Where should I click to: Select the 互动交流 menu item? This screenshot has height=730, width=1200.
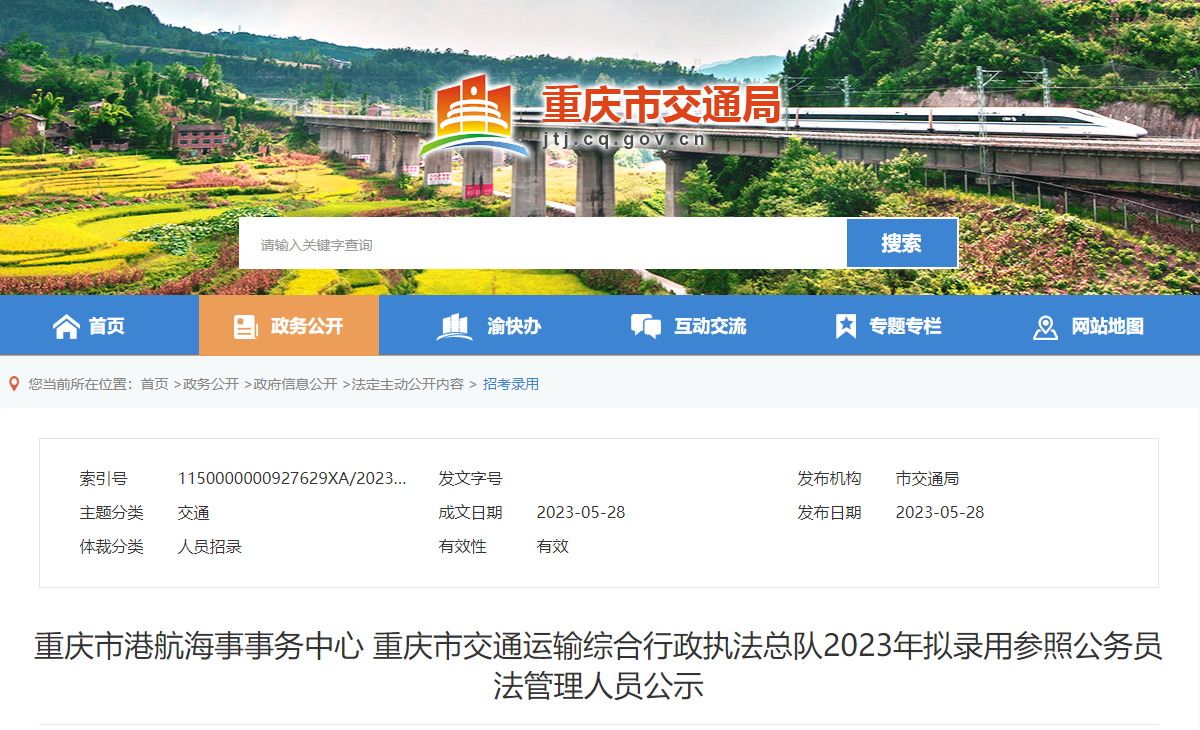tap(689, 326)
